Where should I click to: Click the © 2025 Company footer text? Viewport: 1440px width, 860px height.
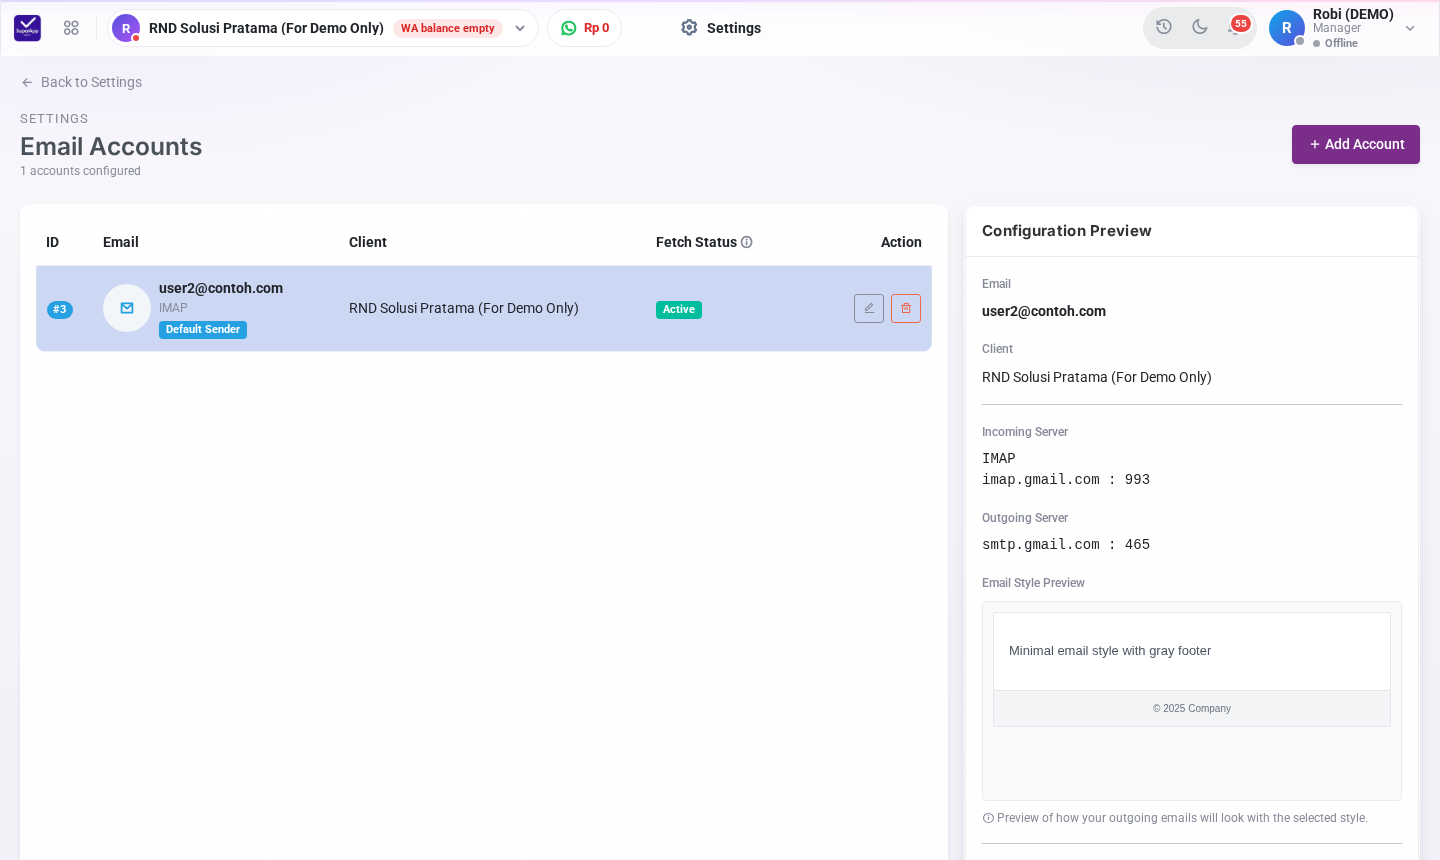click(x=1192, y=708)
